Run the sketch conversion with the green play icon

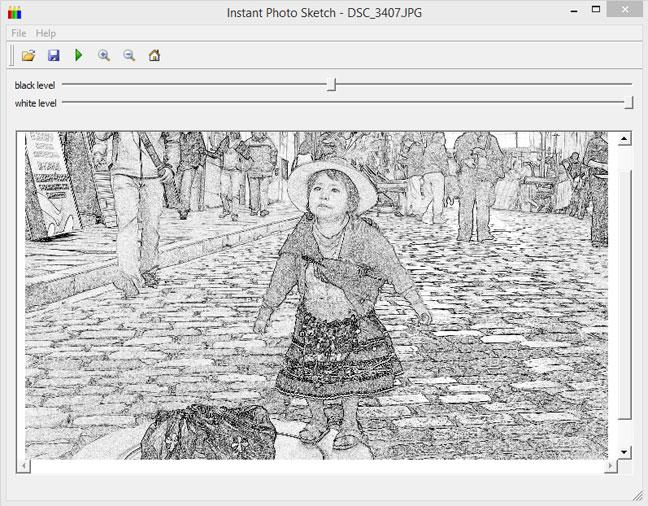coord(79,55)
